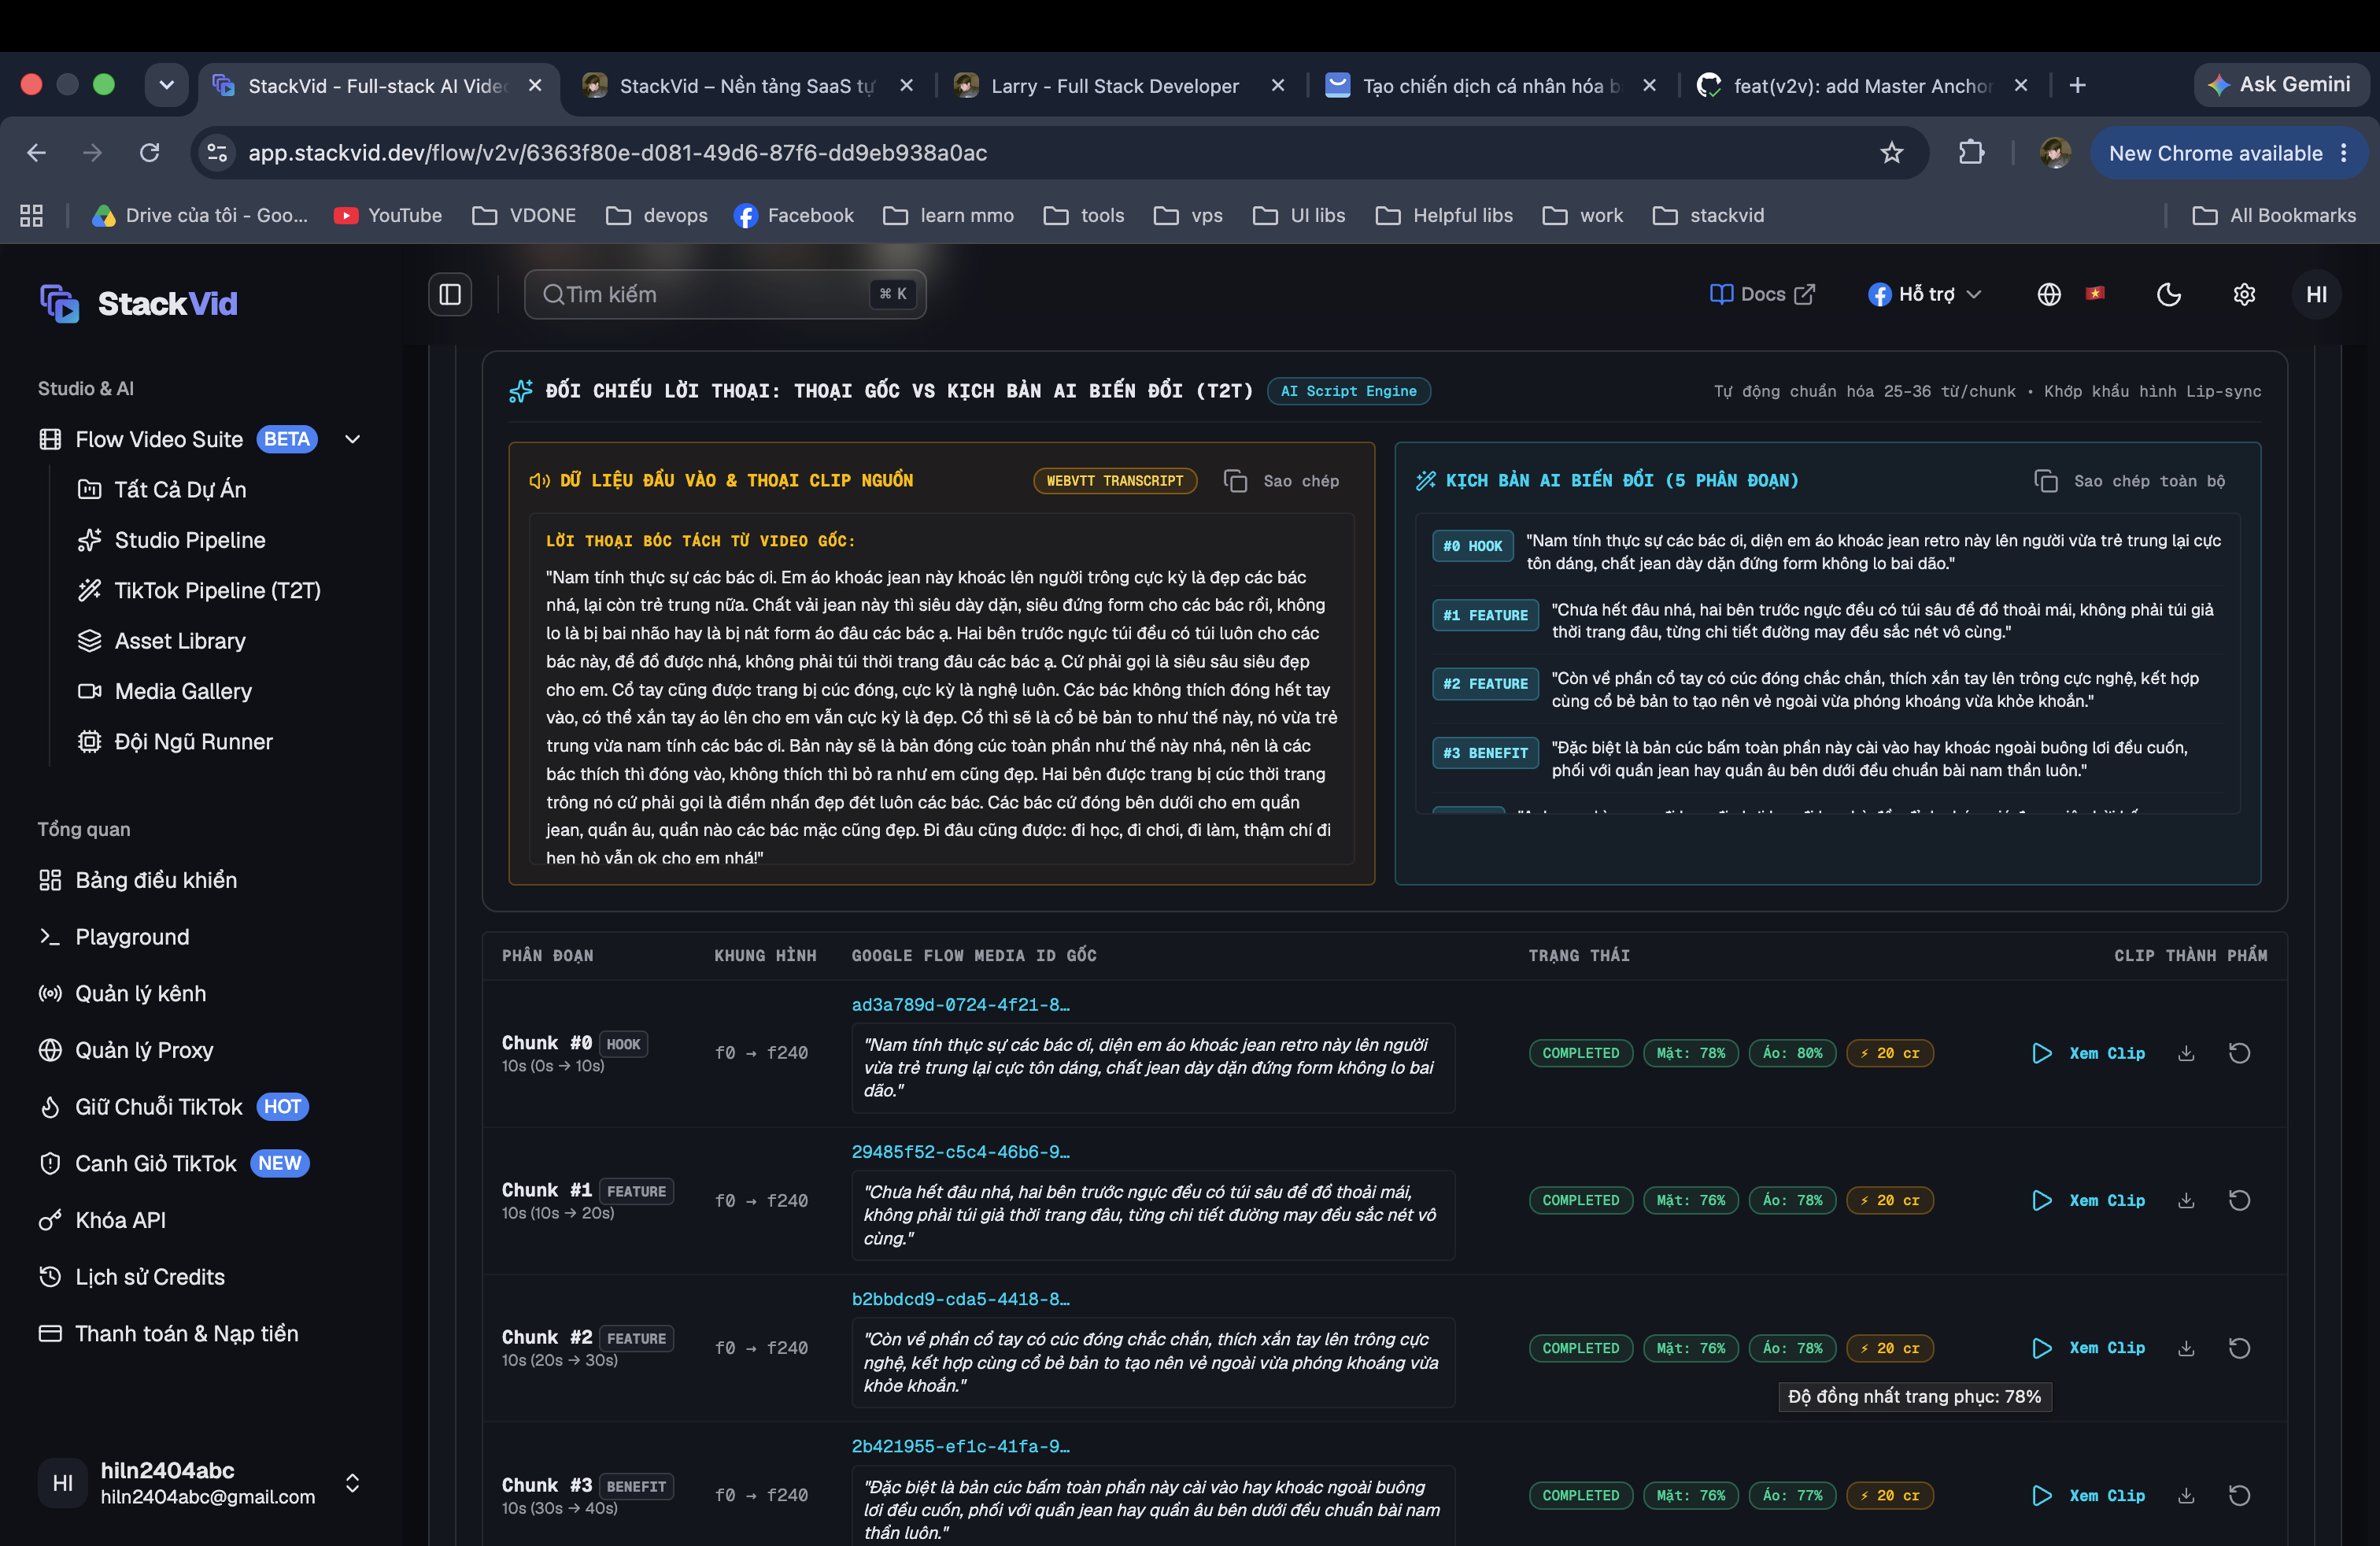Open media ID ad3a789d-0724-4f21-8…
The image size is (2380, 1546).
click(960, 1004)
